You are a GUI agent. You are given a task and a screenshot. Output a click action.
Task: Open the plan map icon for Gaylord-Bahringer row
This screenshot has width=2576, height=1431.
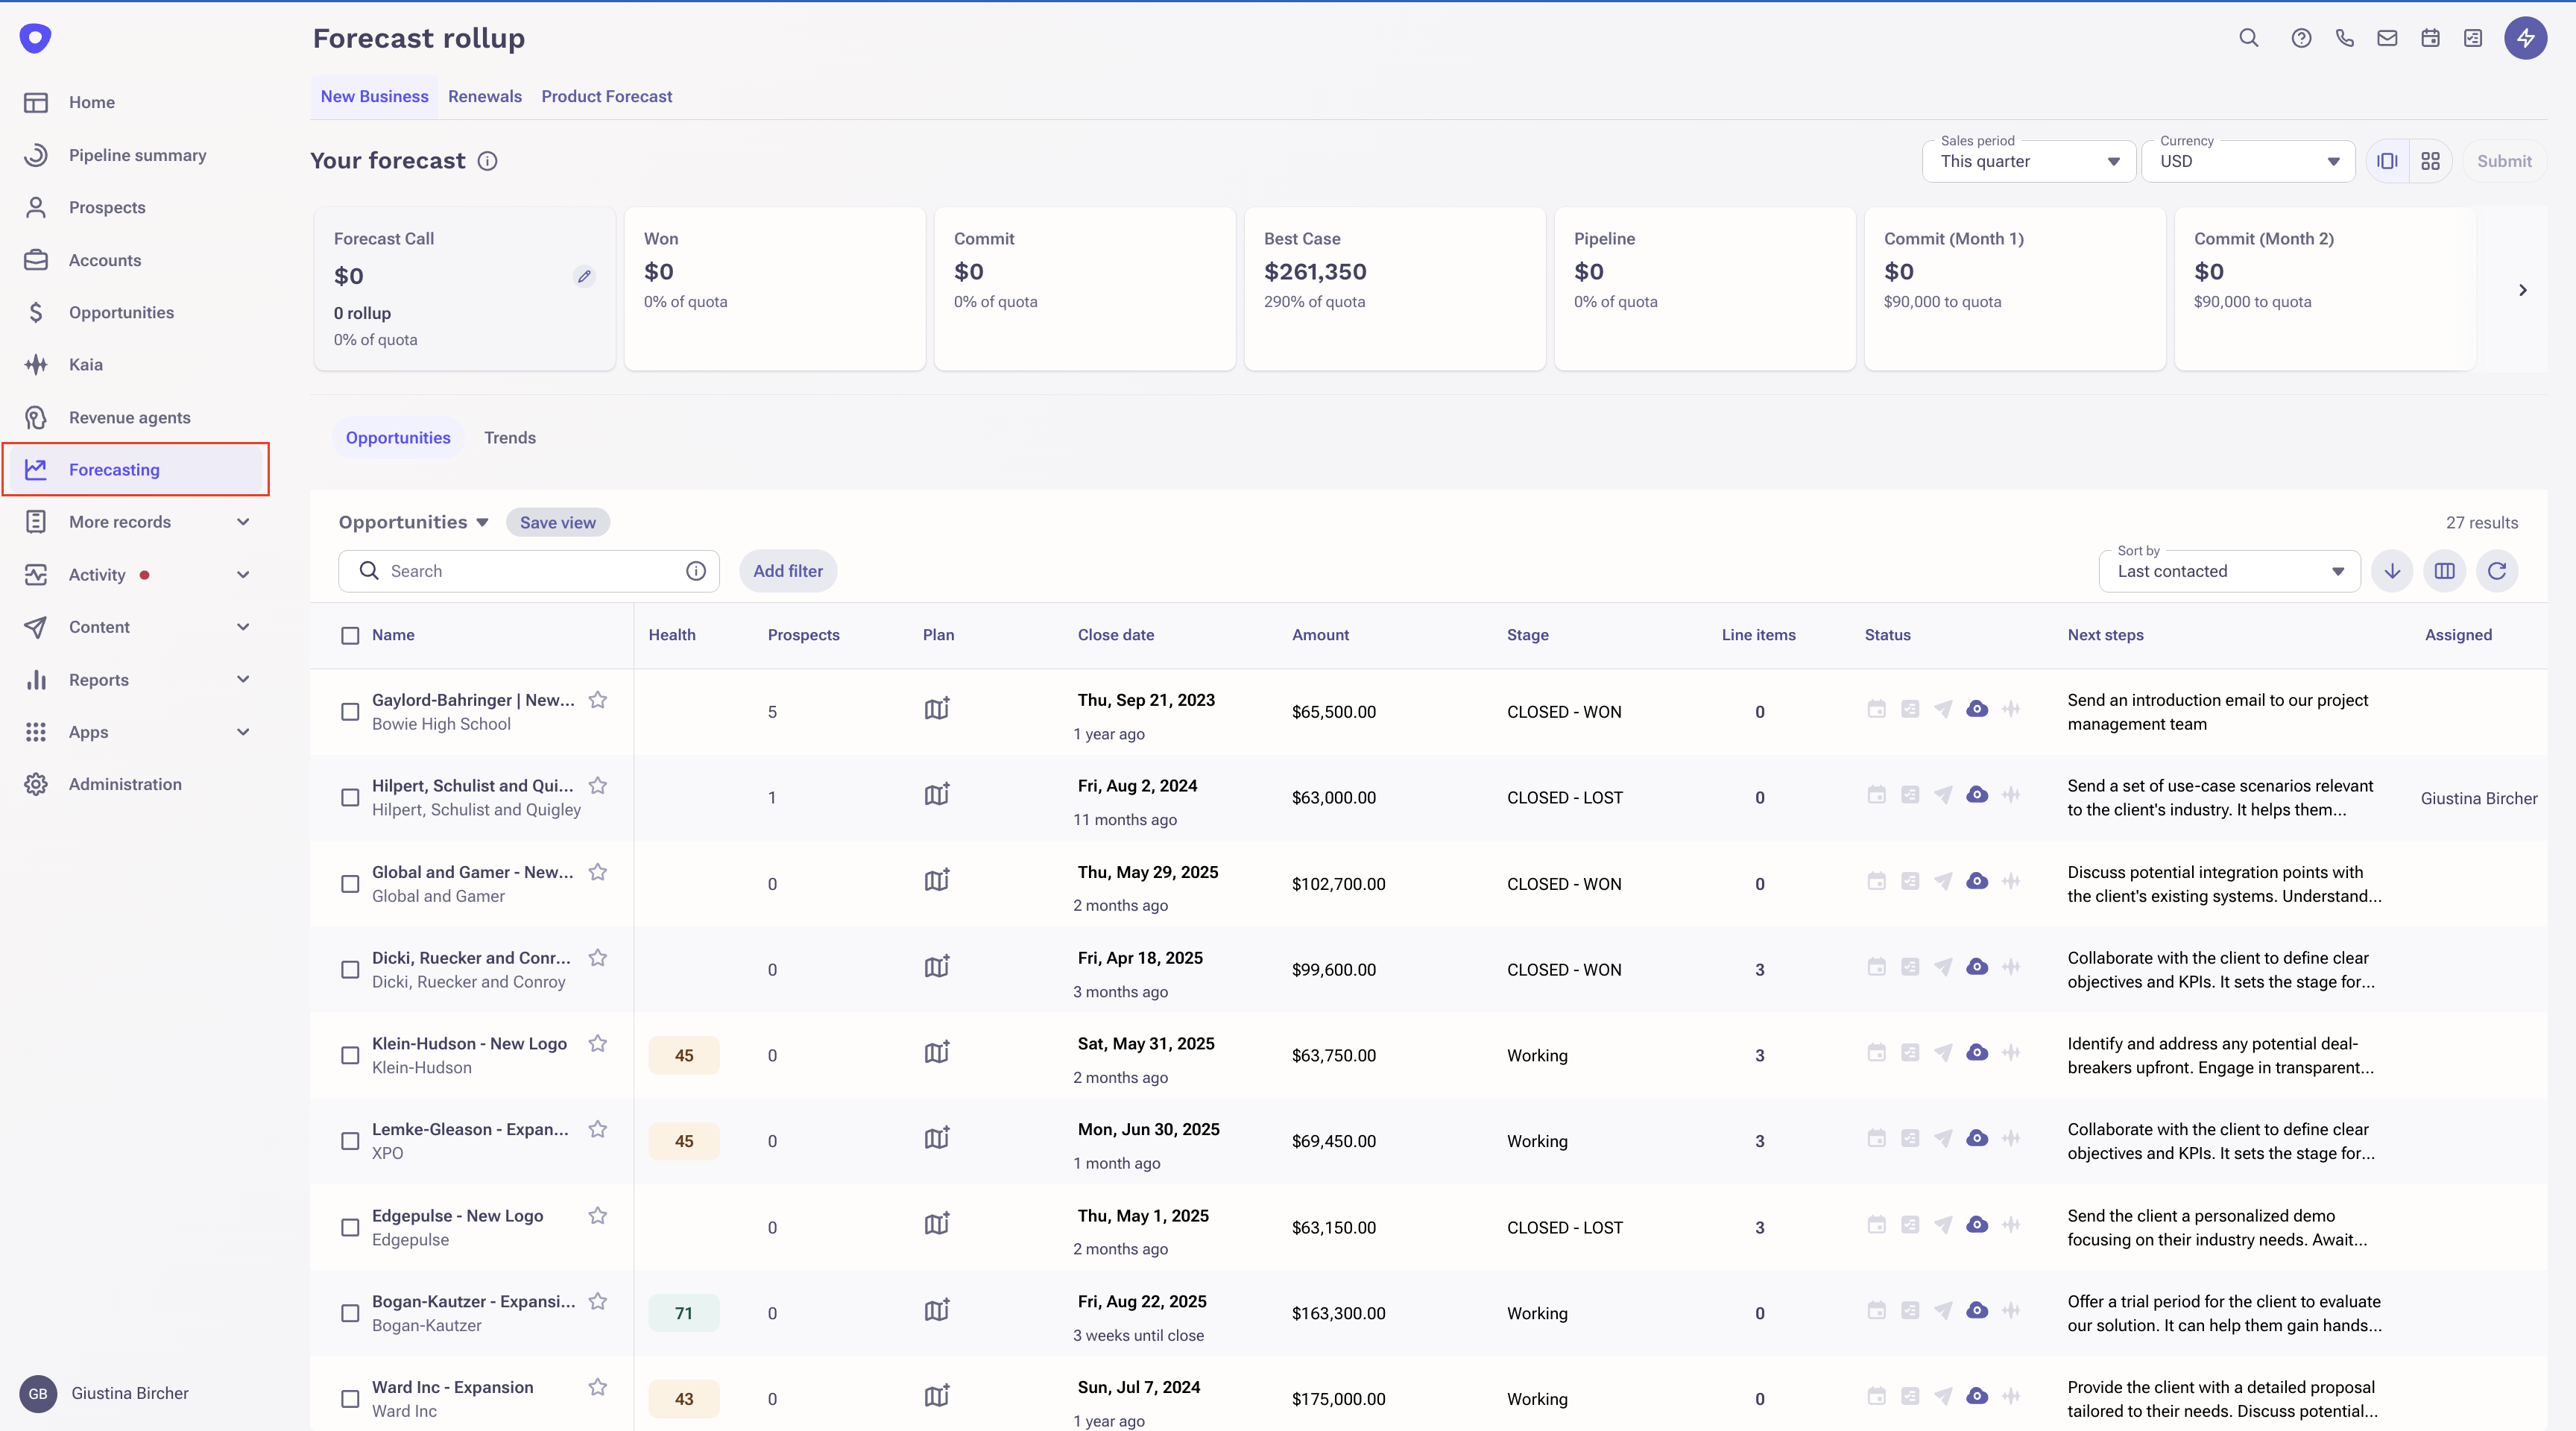[936, 709]
